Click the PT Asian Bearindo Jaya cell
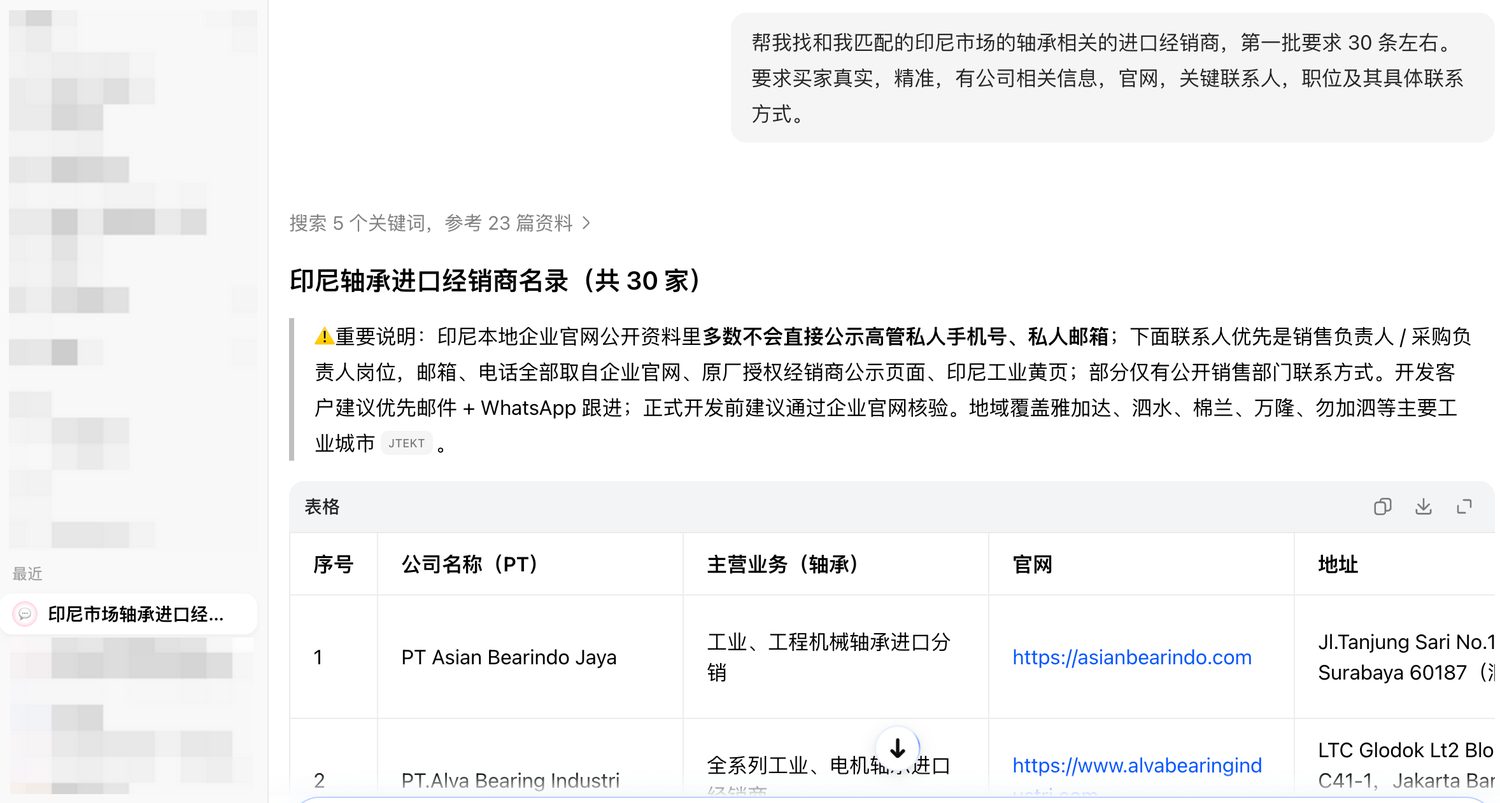Viewport: 1500px width, 803px height. point(530,657)
